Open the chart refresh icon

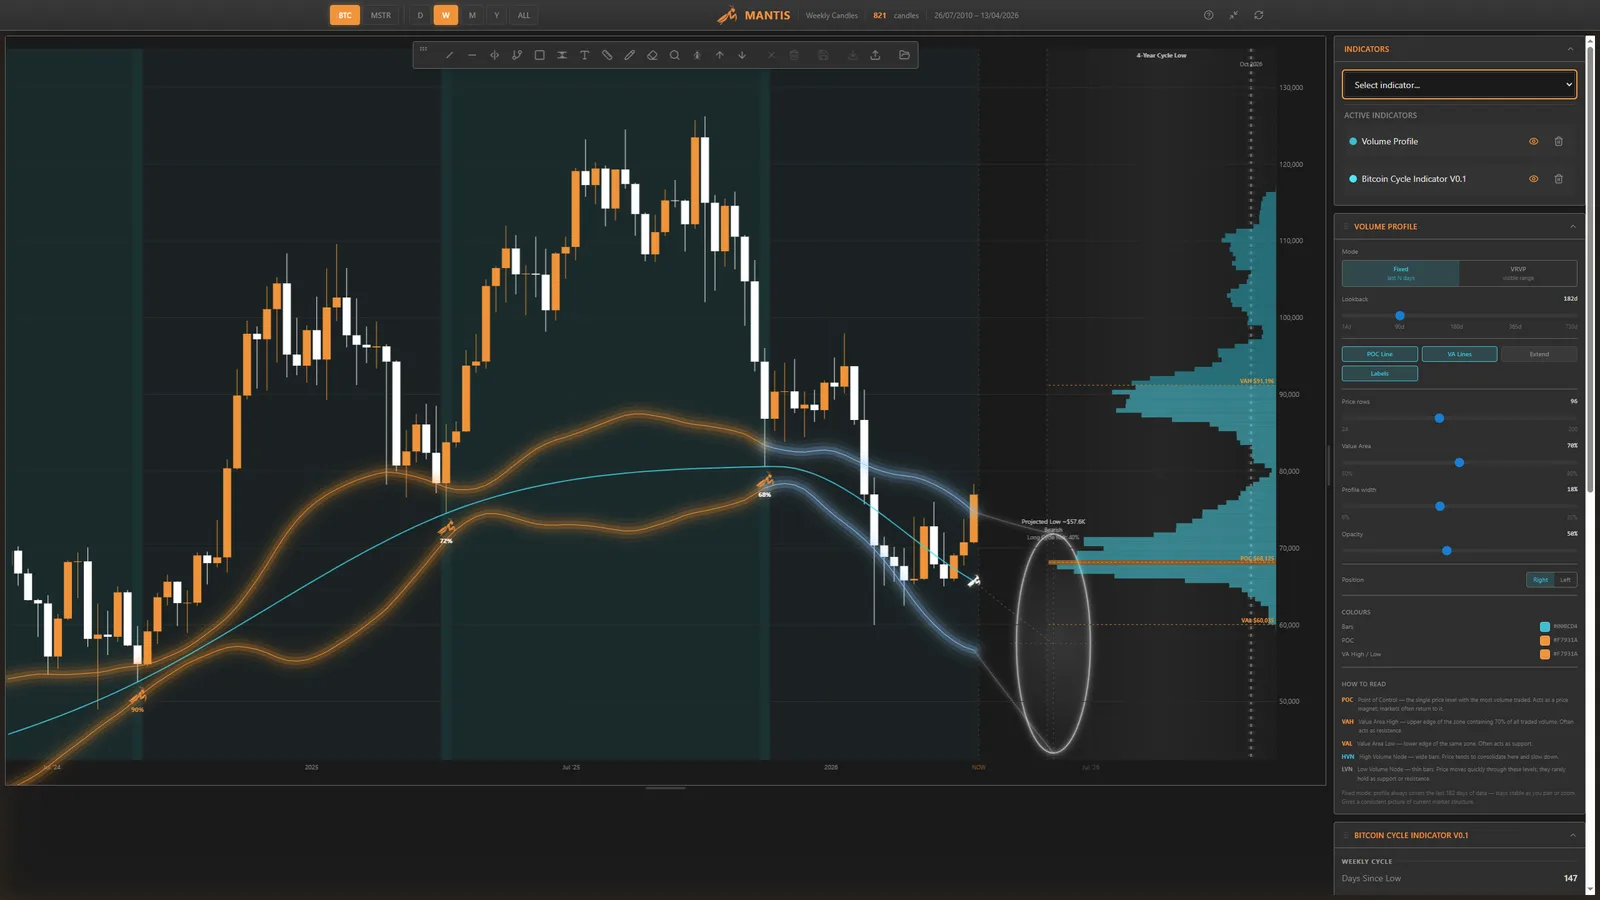pyautogui.click(x=1258, y=15)
